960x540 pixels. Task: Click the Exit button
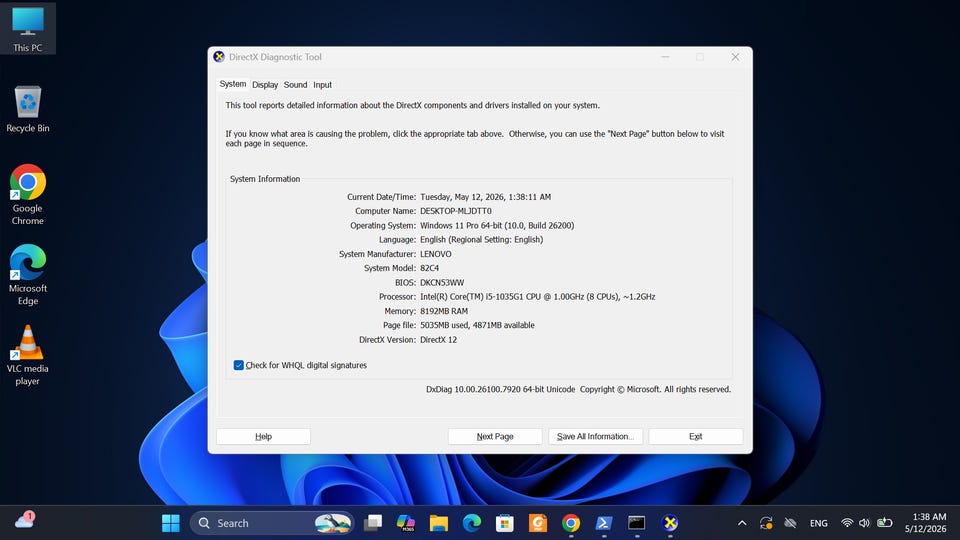click(696, 437)
